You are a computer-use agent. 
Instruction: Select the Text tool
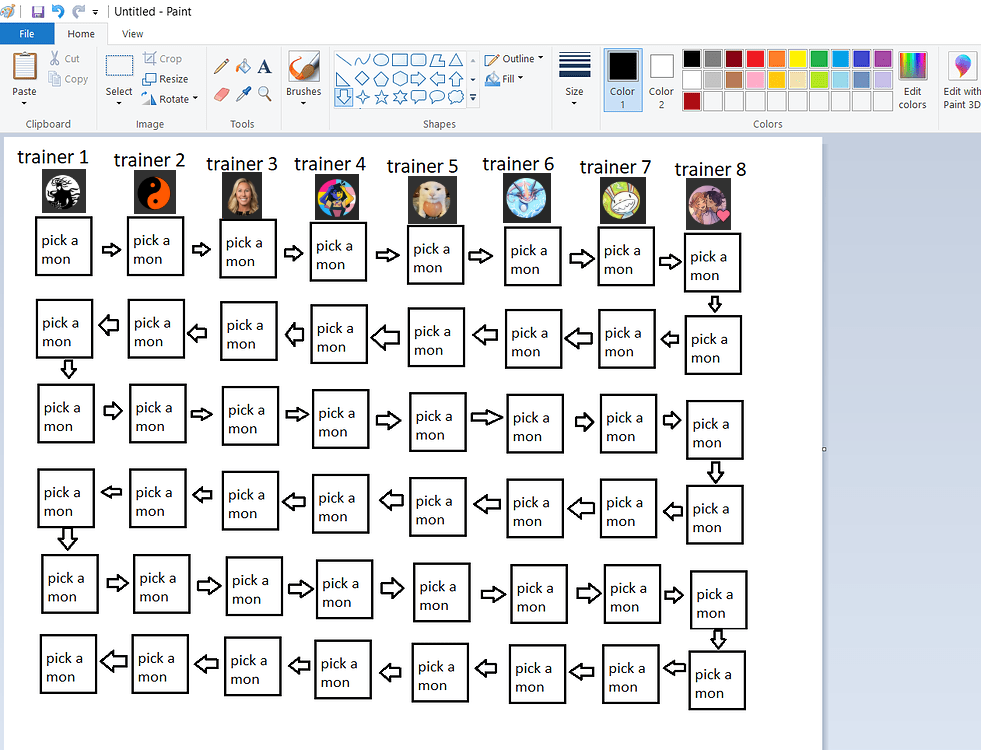click(265, 66)
